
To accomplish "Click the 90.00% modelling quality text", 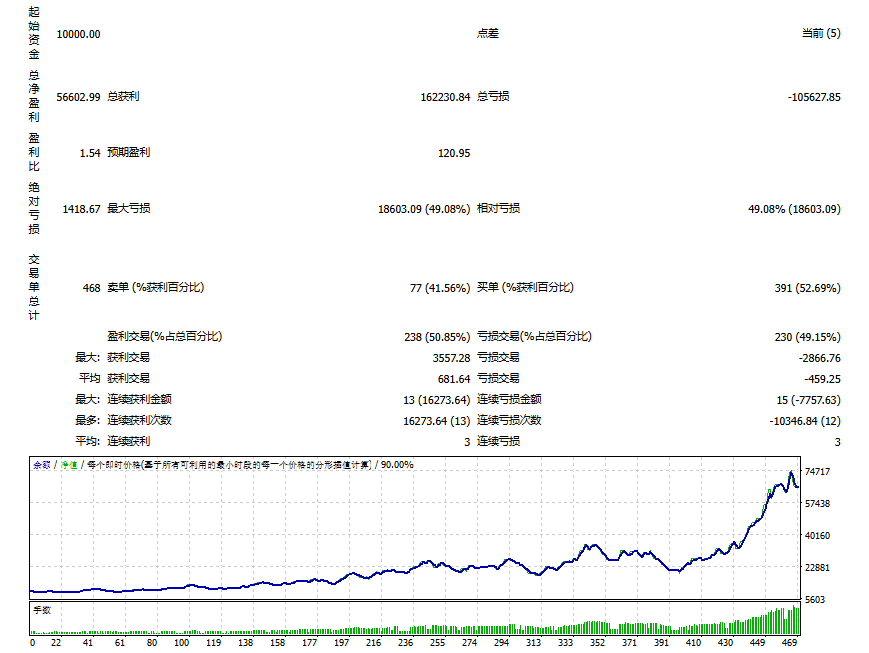I will click(x=397, y=465).
